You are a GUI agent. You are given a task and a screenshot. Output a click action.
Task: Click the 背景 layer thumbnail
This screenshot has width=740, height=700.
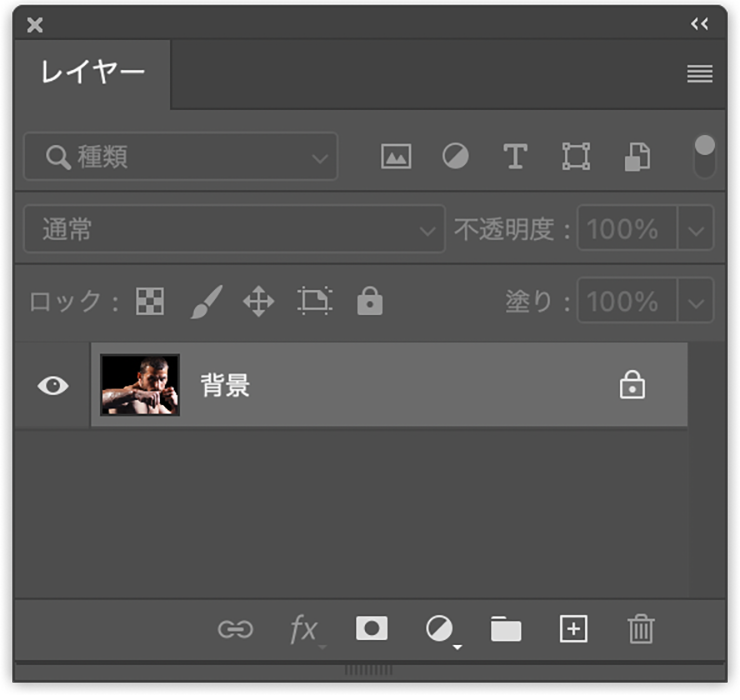coord(140,385)
